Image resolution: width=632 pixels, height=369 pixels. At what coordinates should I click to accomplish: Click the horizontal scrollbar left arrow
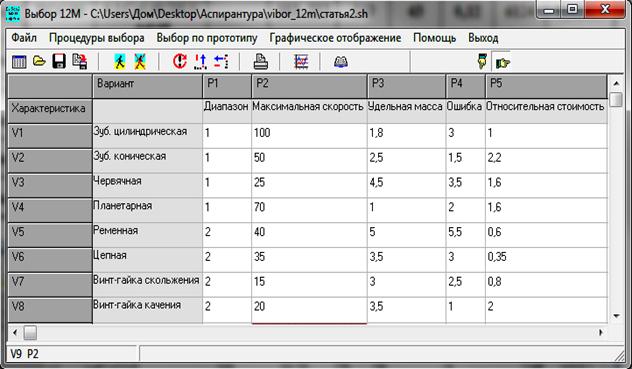15,333
